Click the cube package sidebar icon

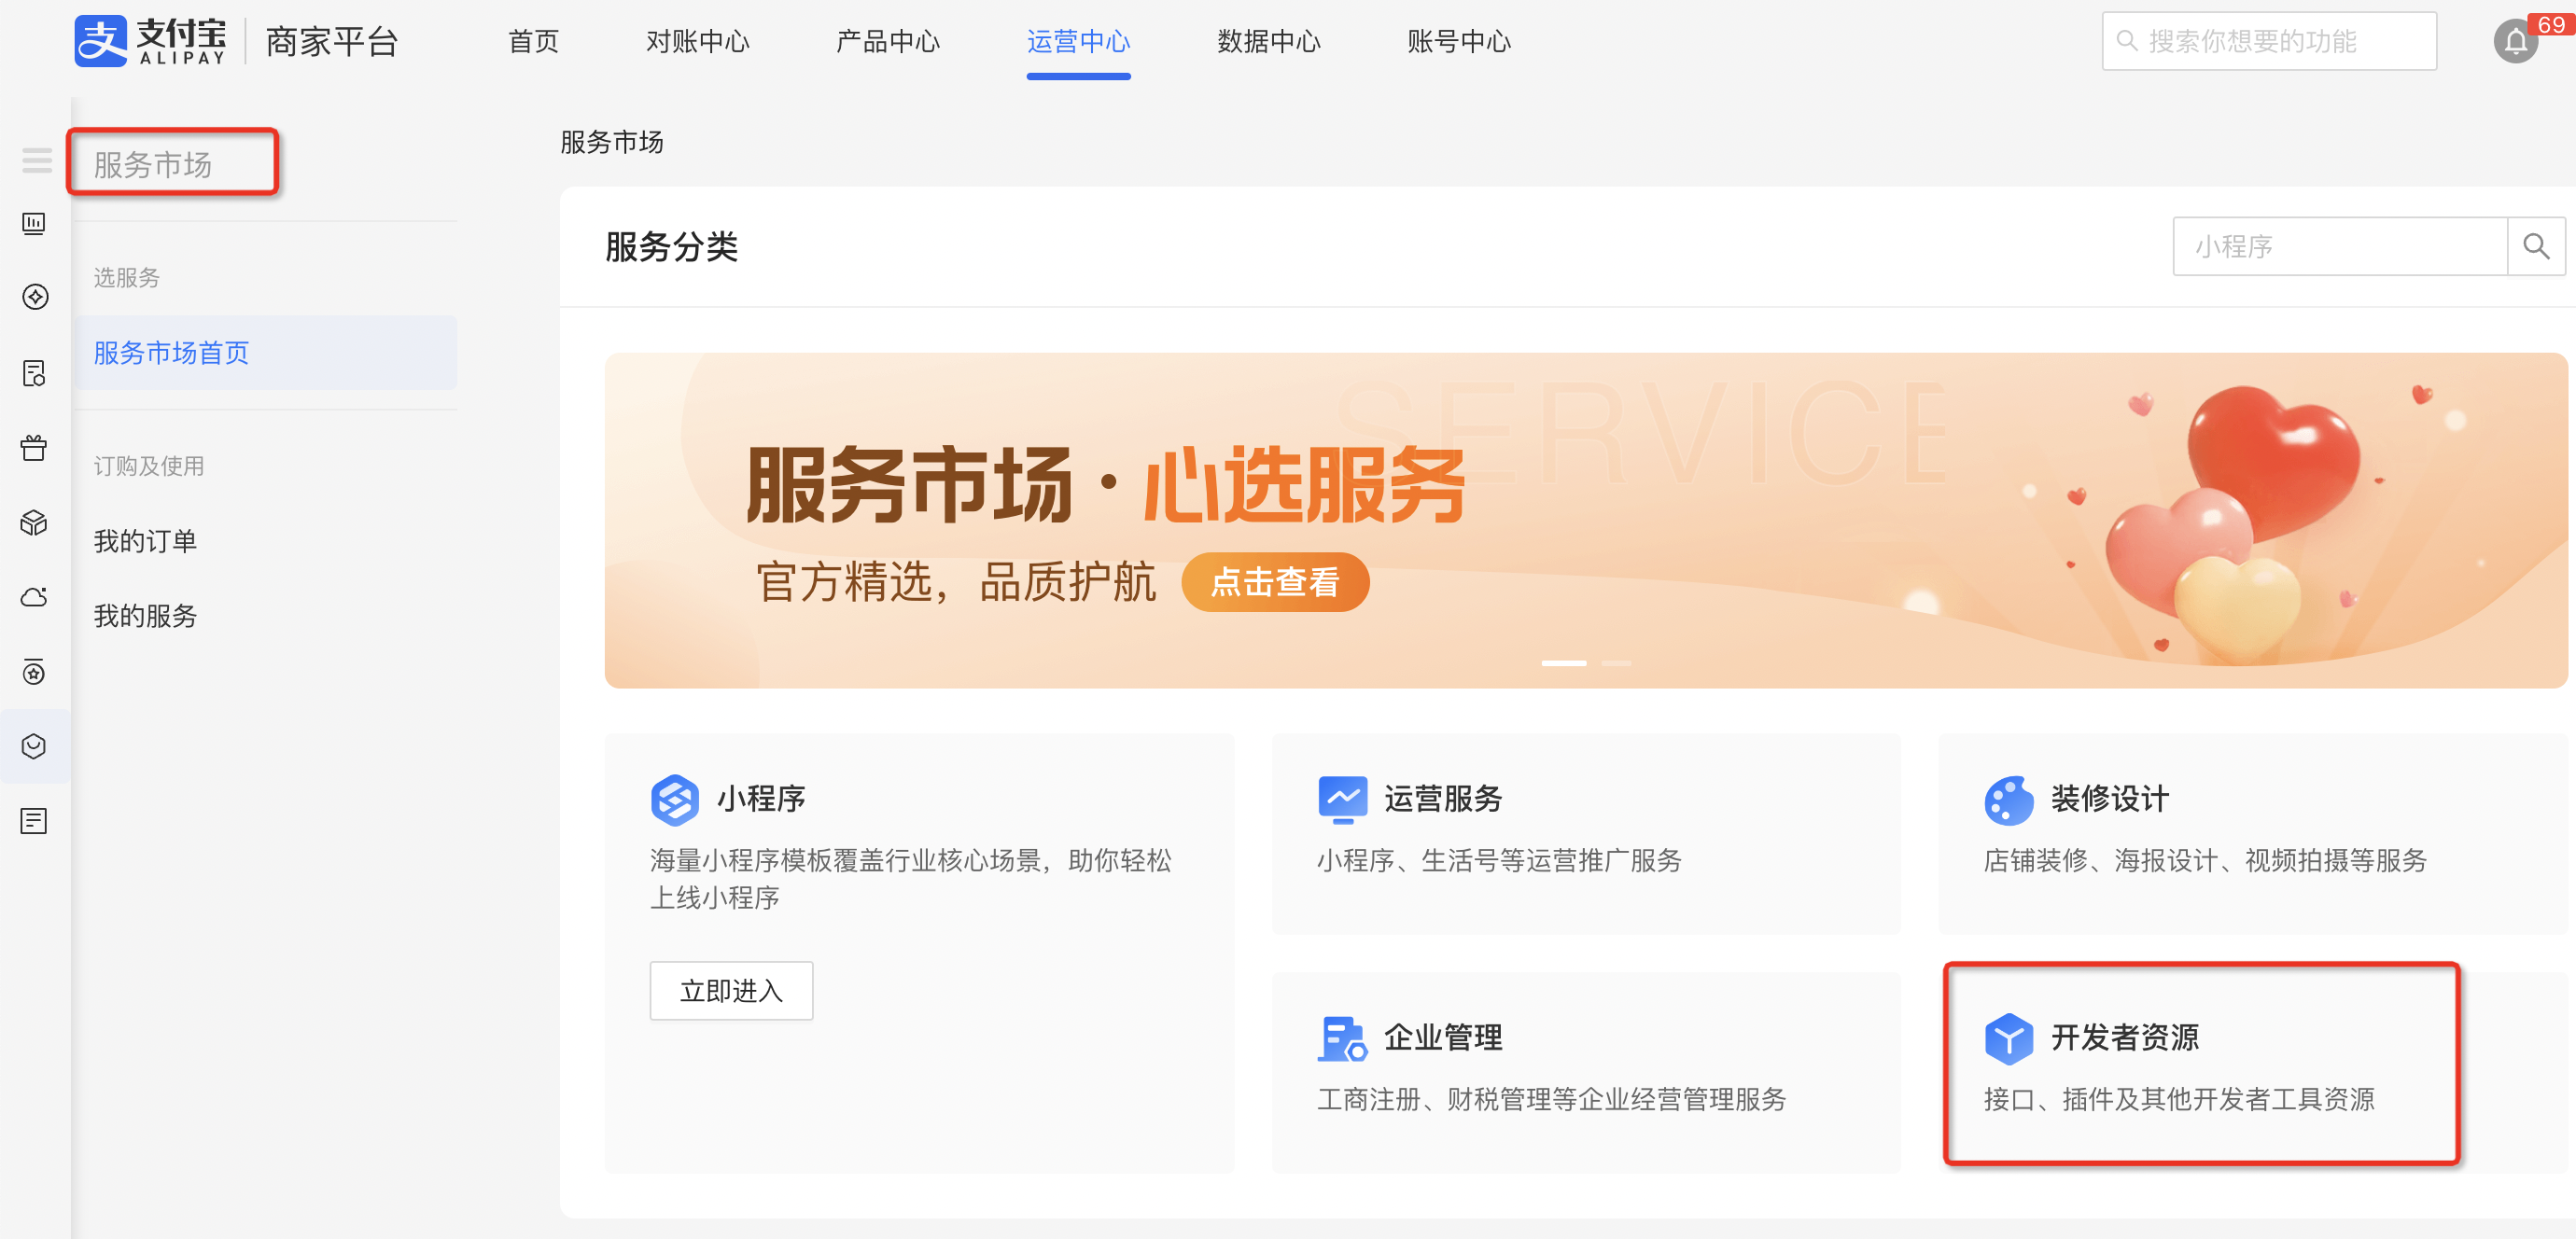(x=34, y=522)
